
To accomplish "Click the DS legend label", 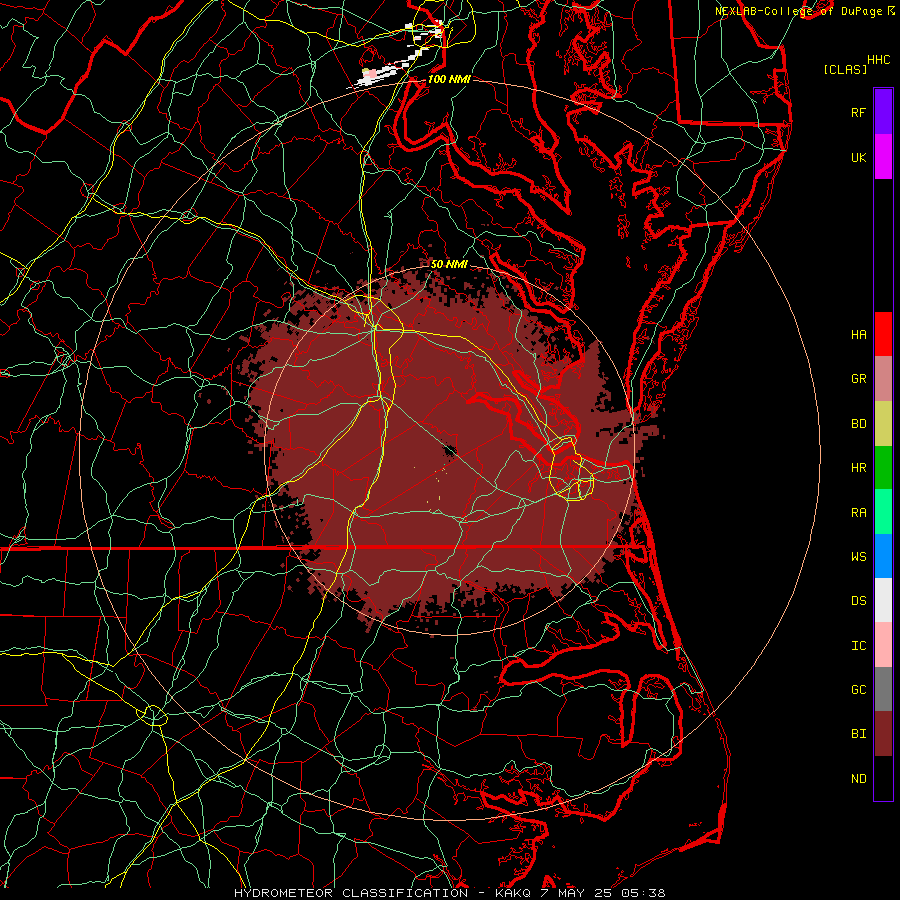I will pos(859,600).
